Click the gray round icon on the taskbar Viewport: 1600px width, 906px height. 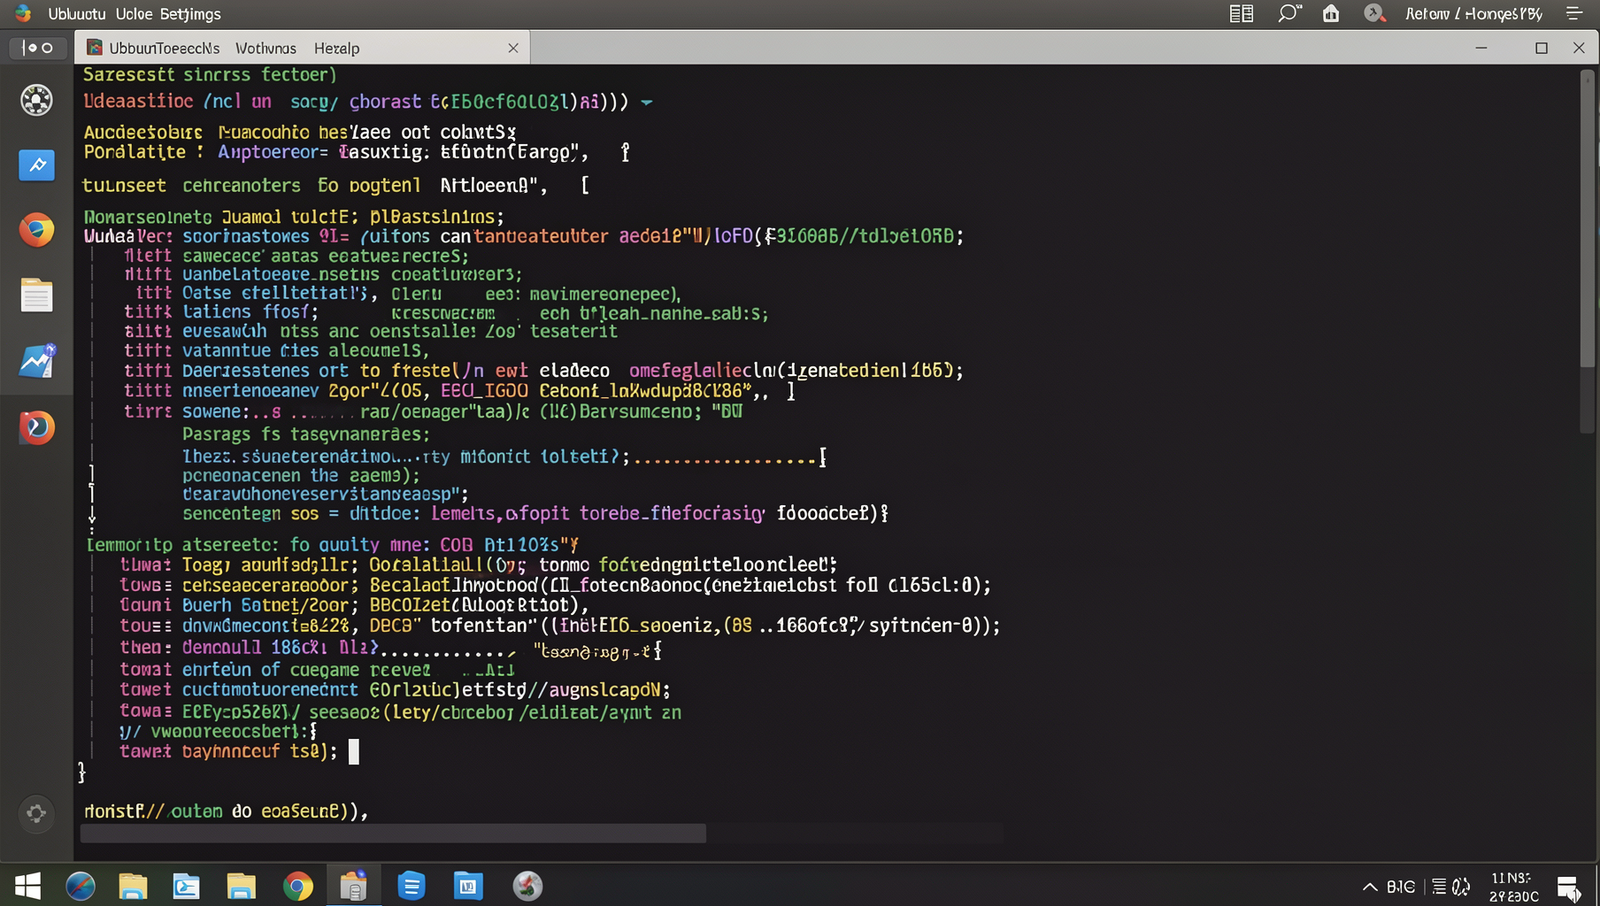528,886
